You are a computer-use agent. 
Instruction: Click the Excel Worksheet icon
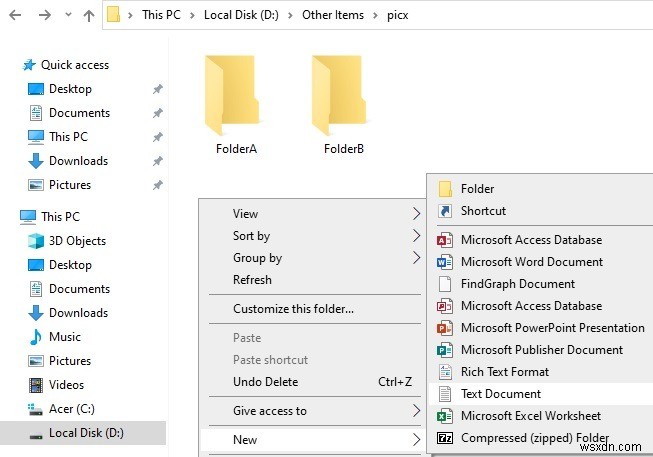(x=445, y=416)
